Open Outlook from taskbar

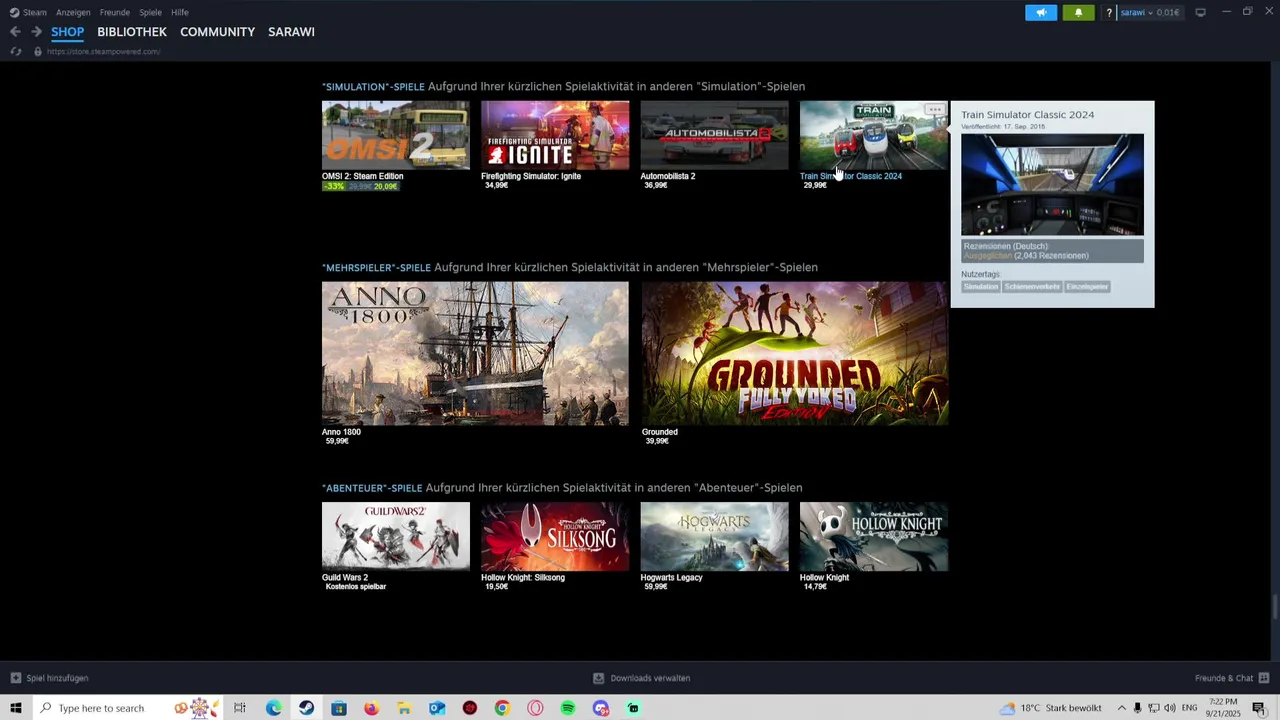coord(437,708)
